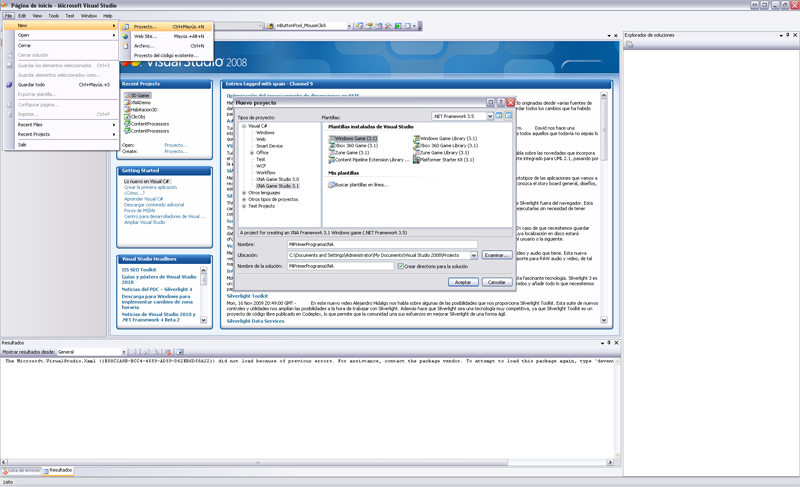
Task: Pick the Platformer Starter Kit (3.1) template
Action: [444, 160]
